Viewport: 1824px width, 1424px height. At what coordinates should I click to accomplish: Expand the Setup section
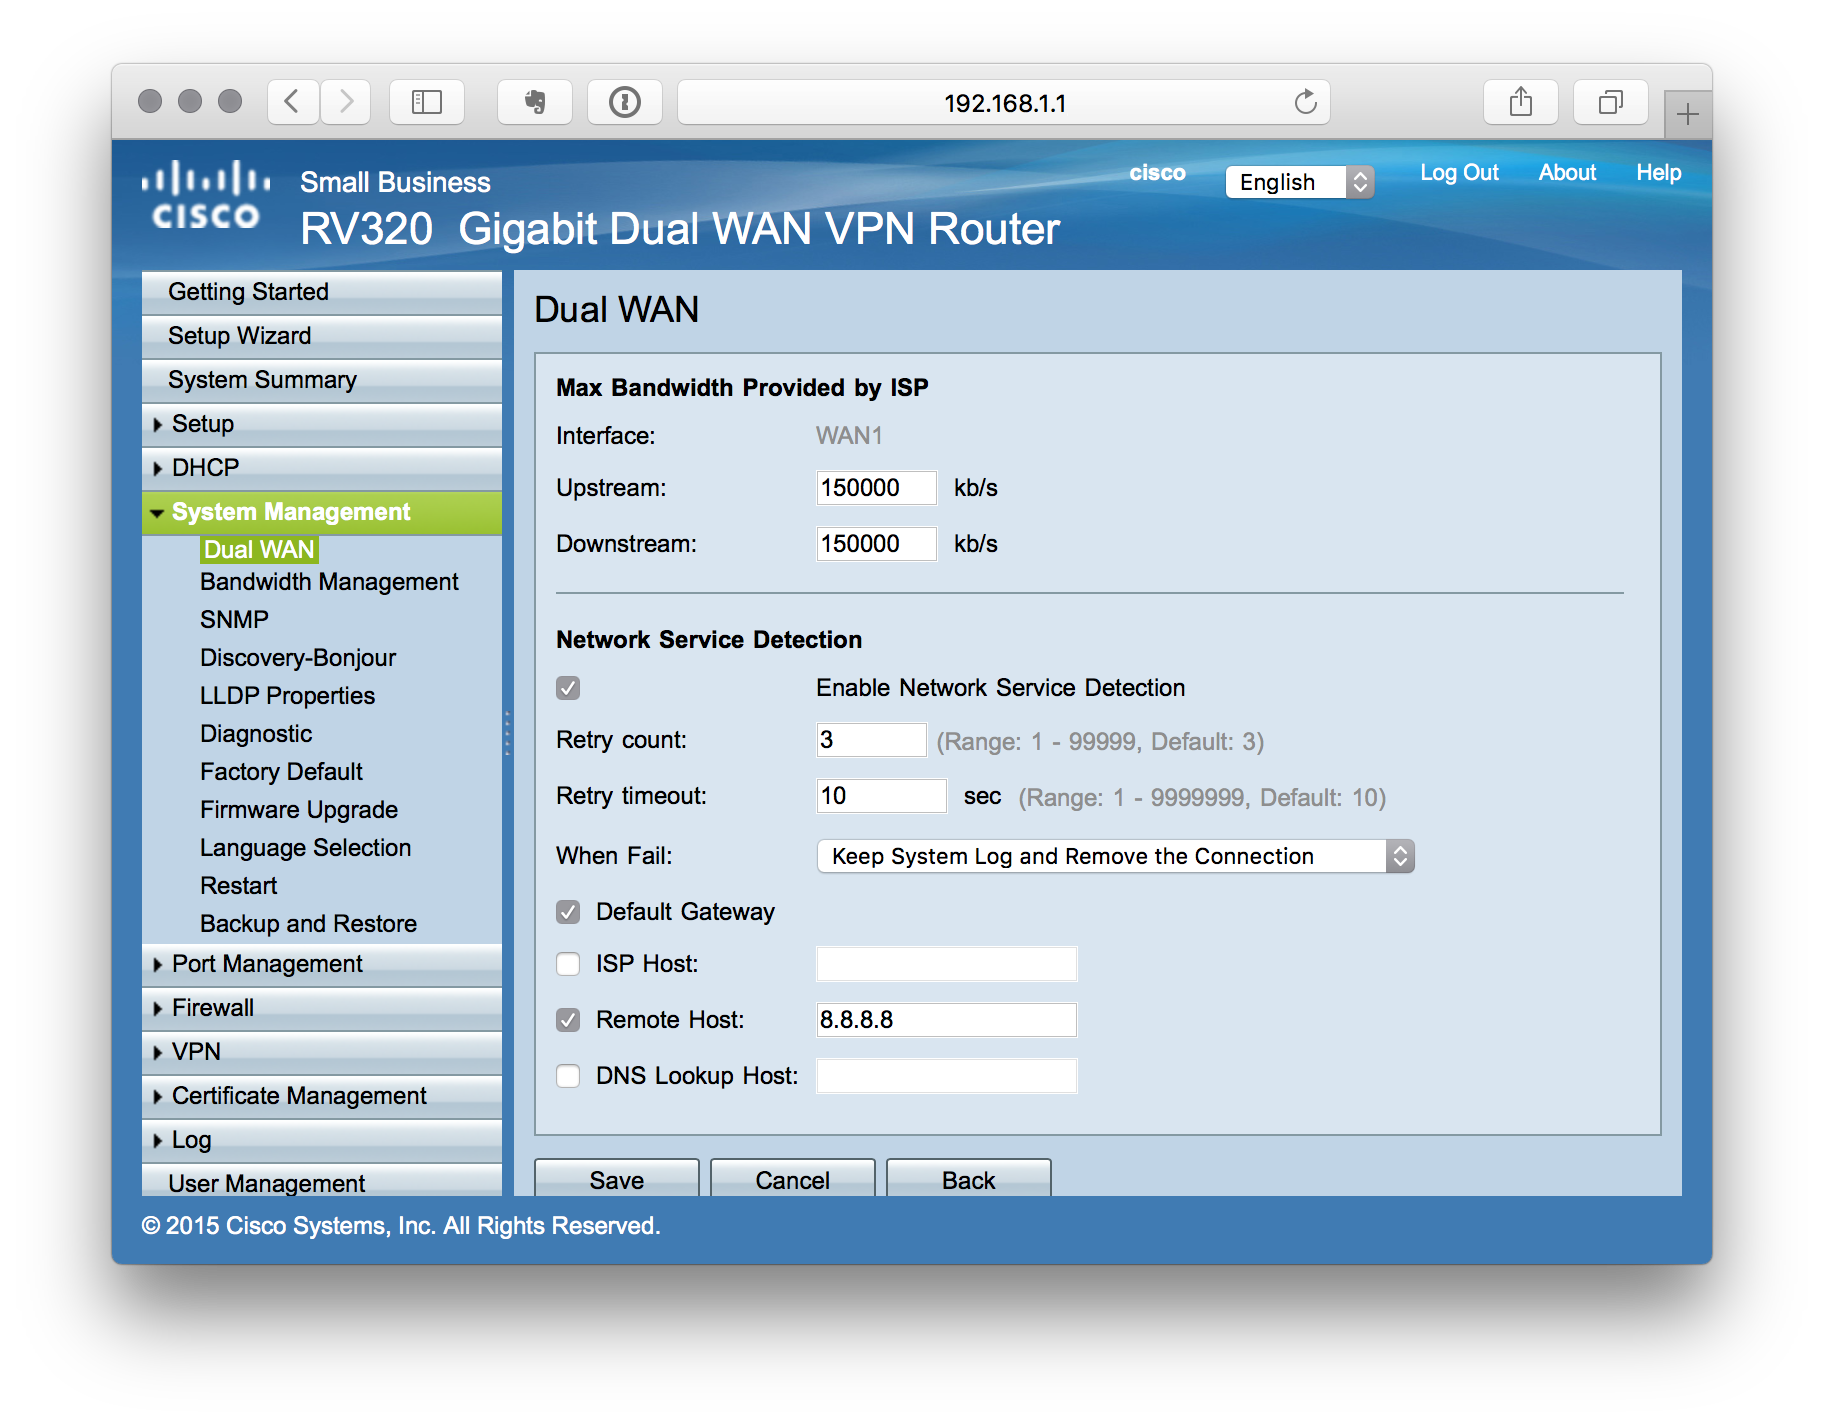pyautogui.click(x=322, y=424)
